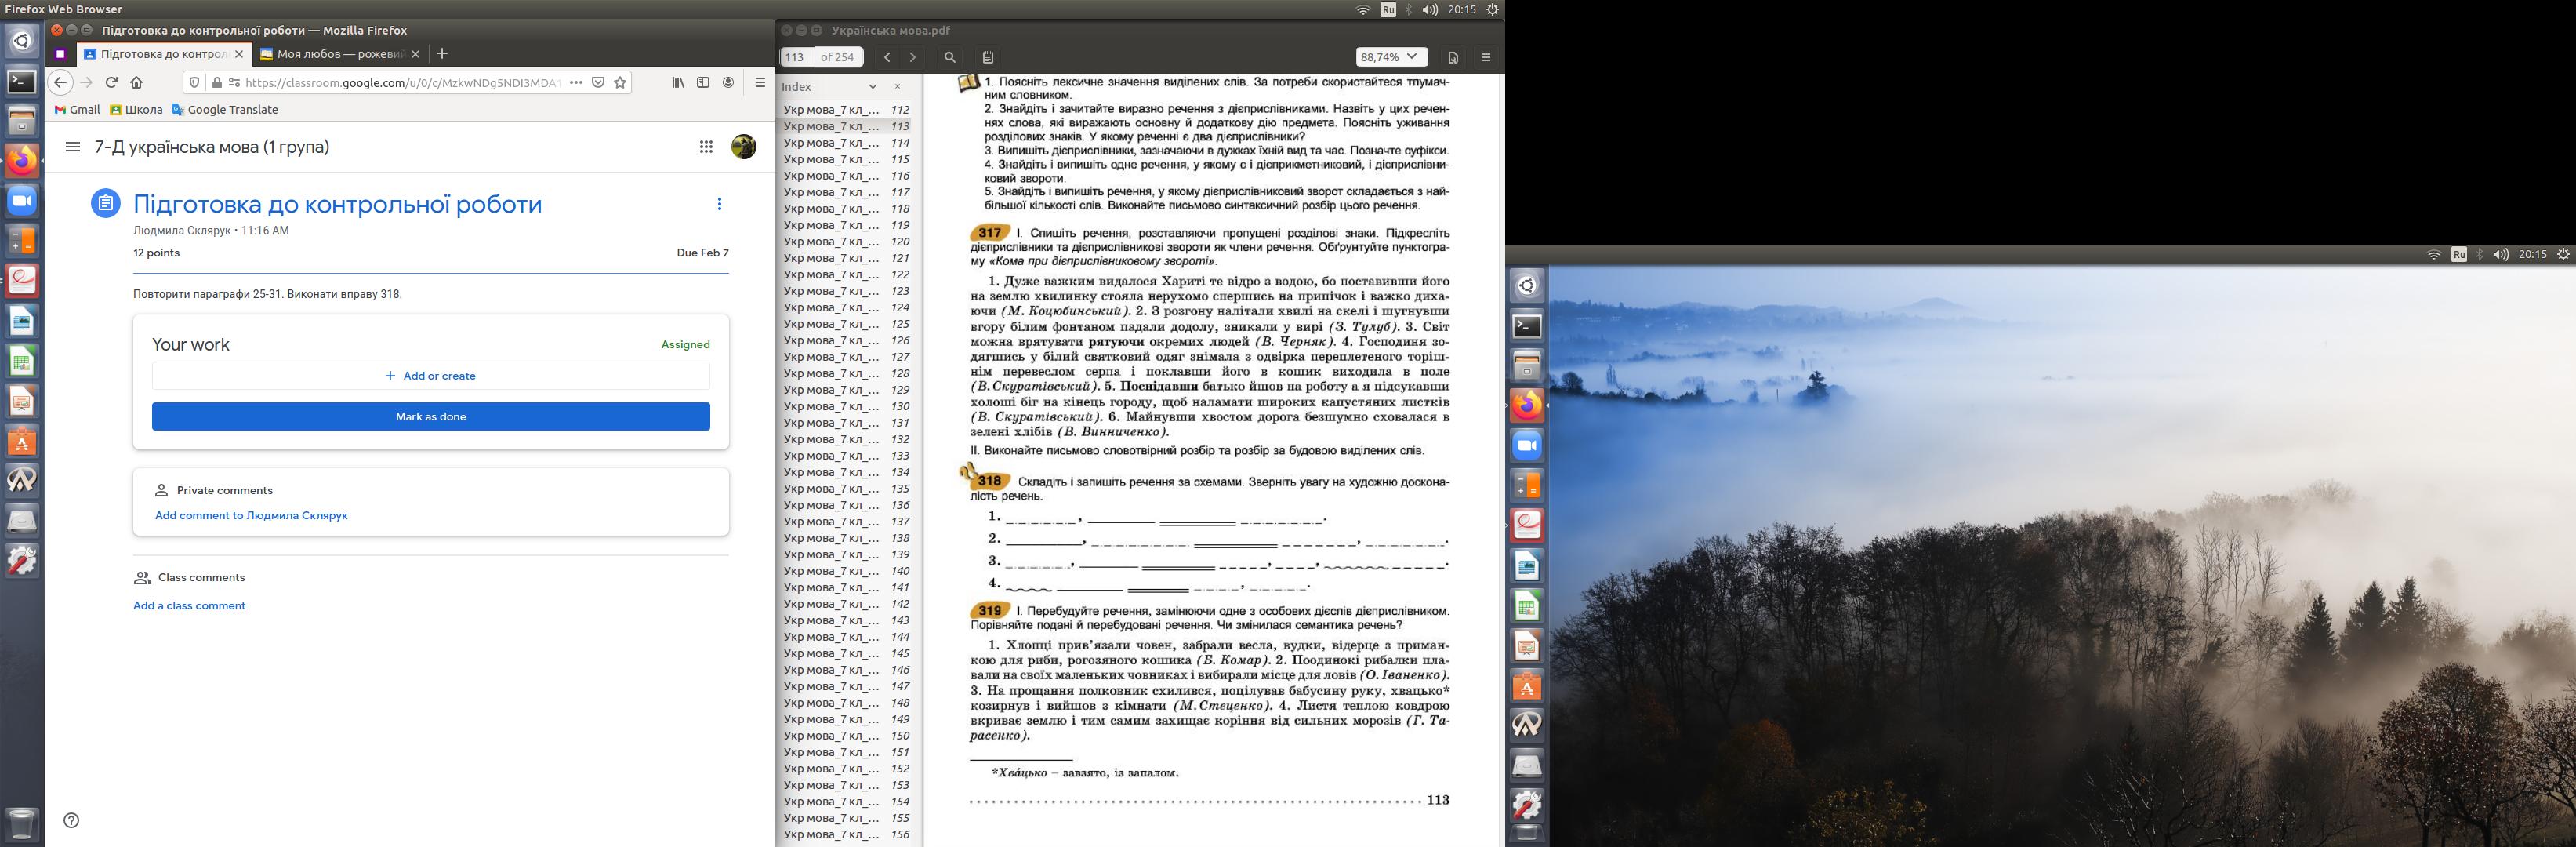Bookmark this page with the star icon
Image resolution: width=2576 pixels, height=847 pixels.
click(x=620, y=83)
